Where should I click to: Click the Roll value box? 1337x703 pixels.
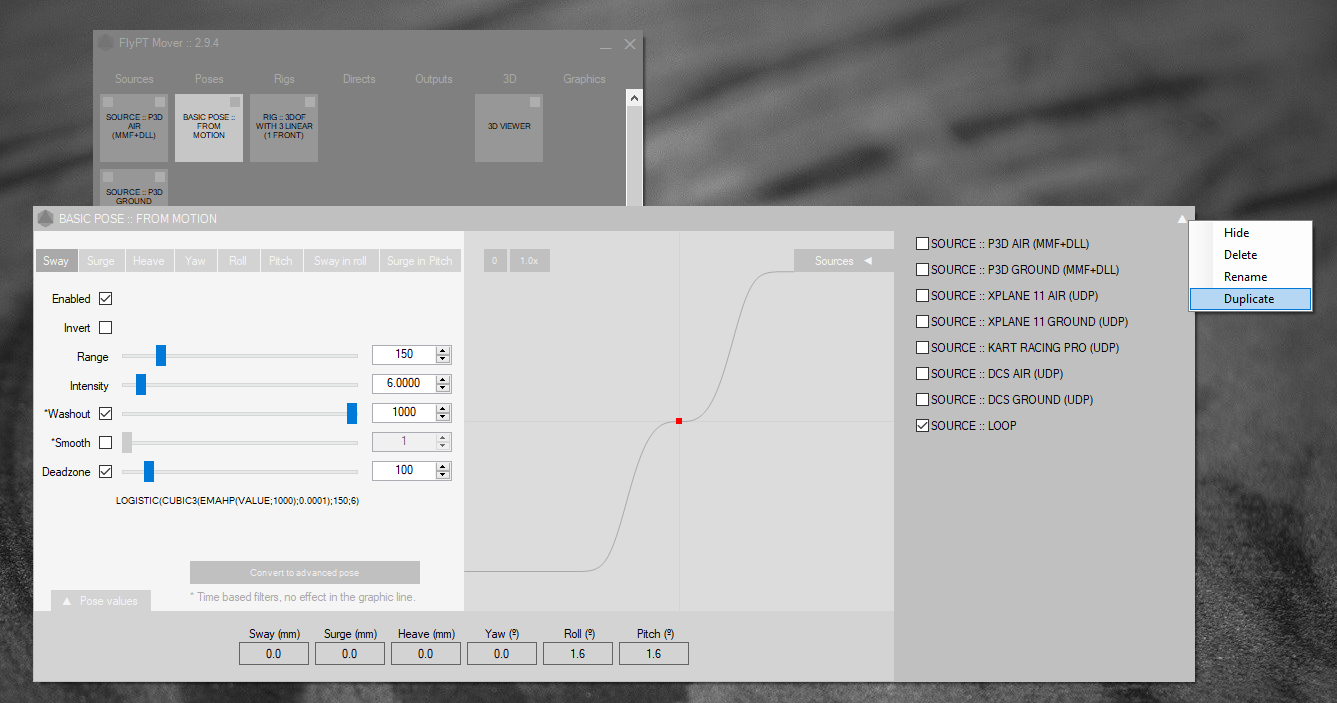point(577,654)
